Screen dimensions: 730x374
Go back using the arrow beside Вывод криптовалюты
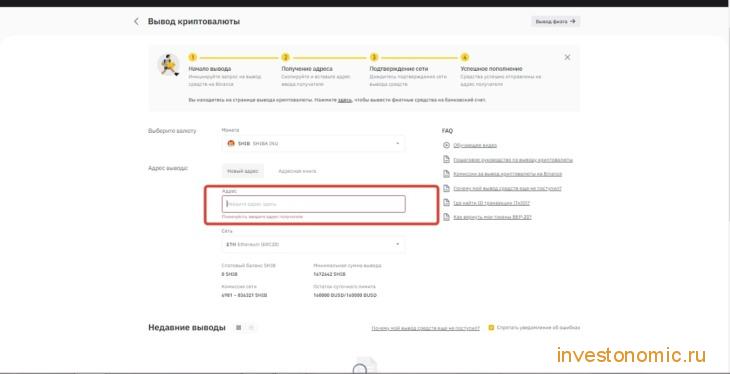coord(136,21)
